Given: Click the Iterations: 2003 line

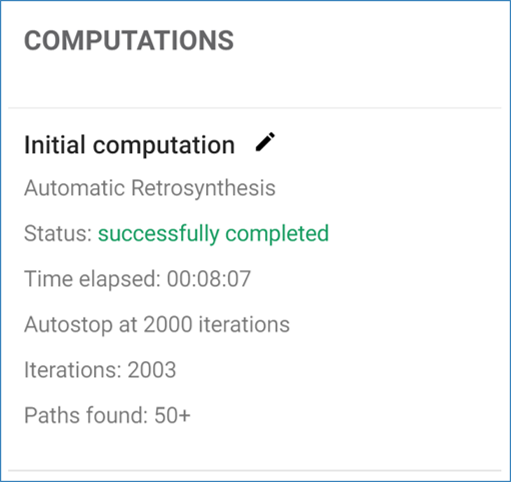Looking at the screenshot, I should click(100, 370).
